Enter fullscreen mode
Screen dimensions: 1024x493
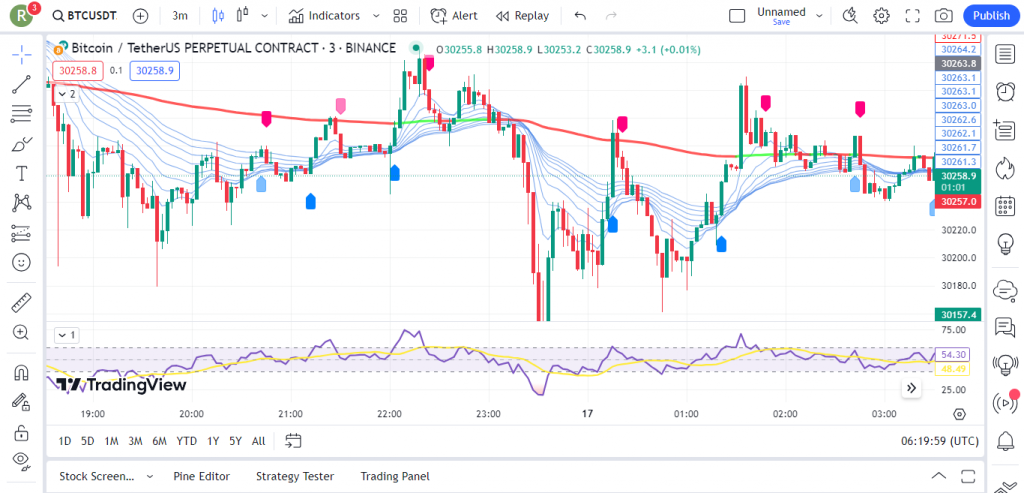pyautogui.click(x=912, y=16)
